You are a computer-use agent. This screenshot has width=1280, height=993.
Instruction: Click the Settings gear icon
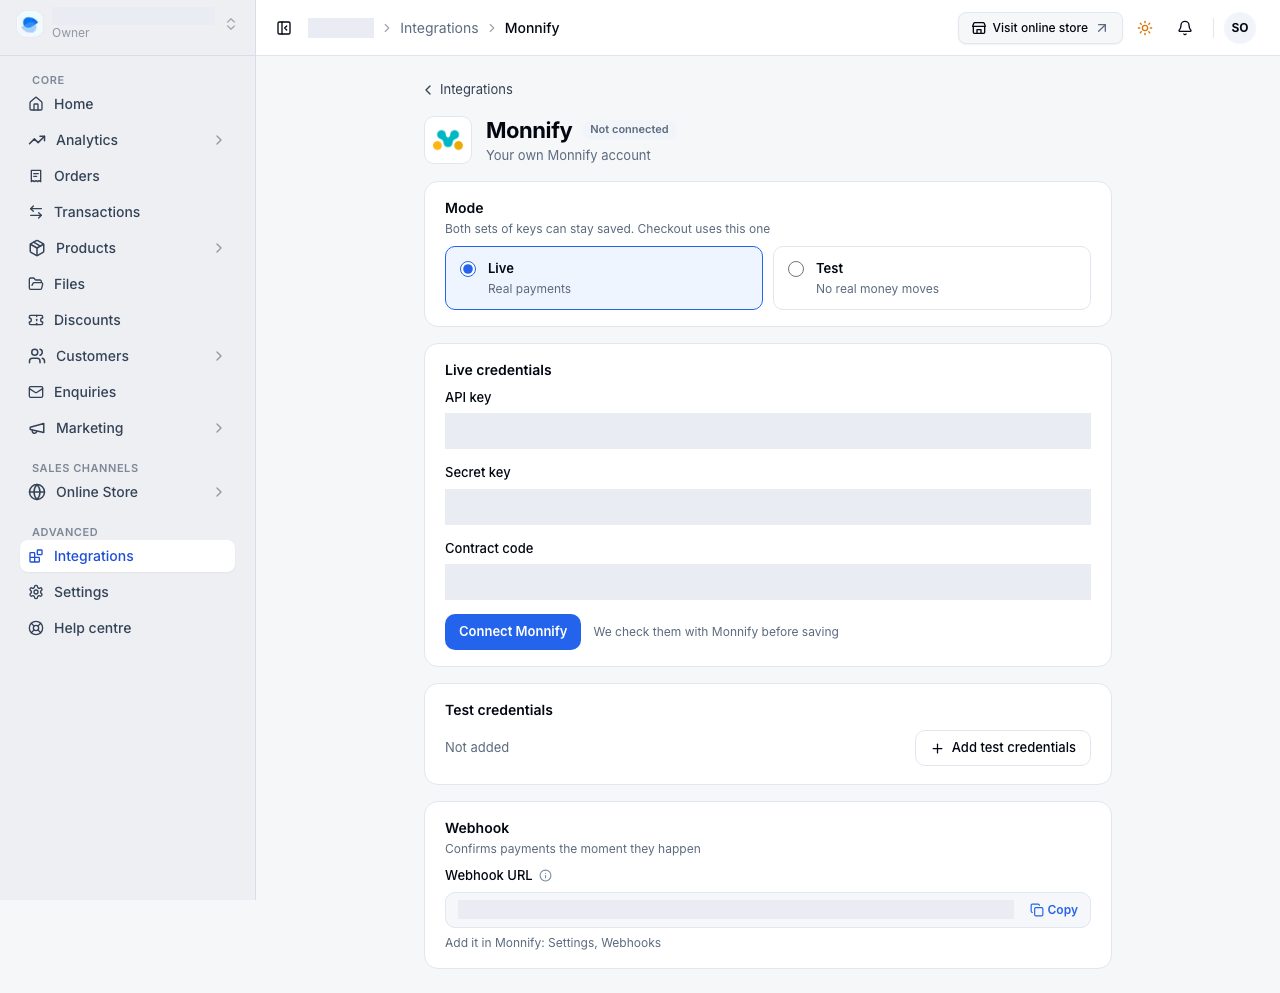(x=37, y=592)
